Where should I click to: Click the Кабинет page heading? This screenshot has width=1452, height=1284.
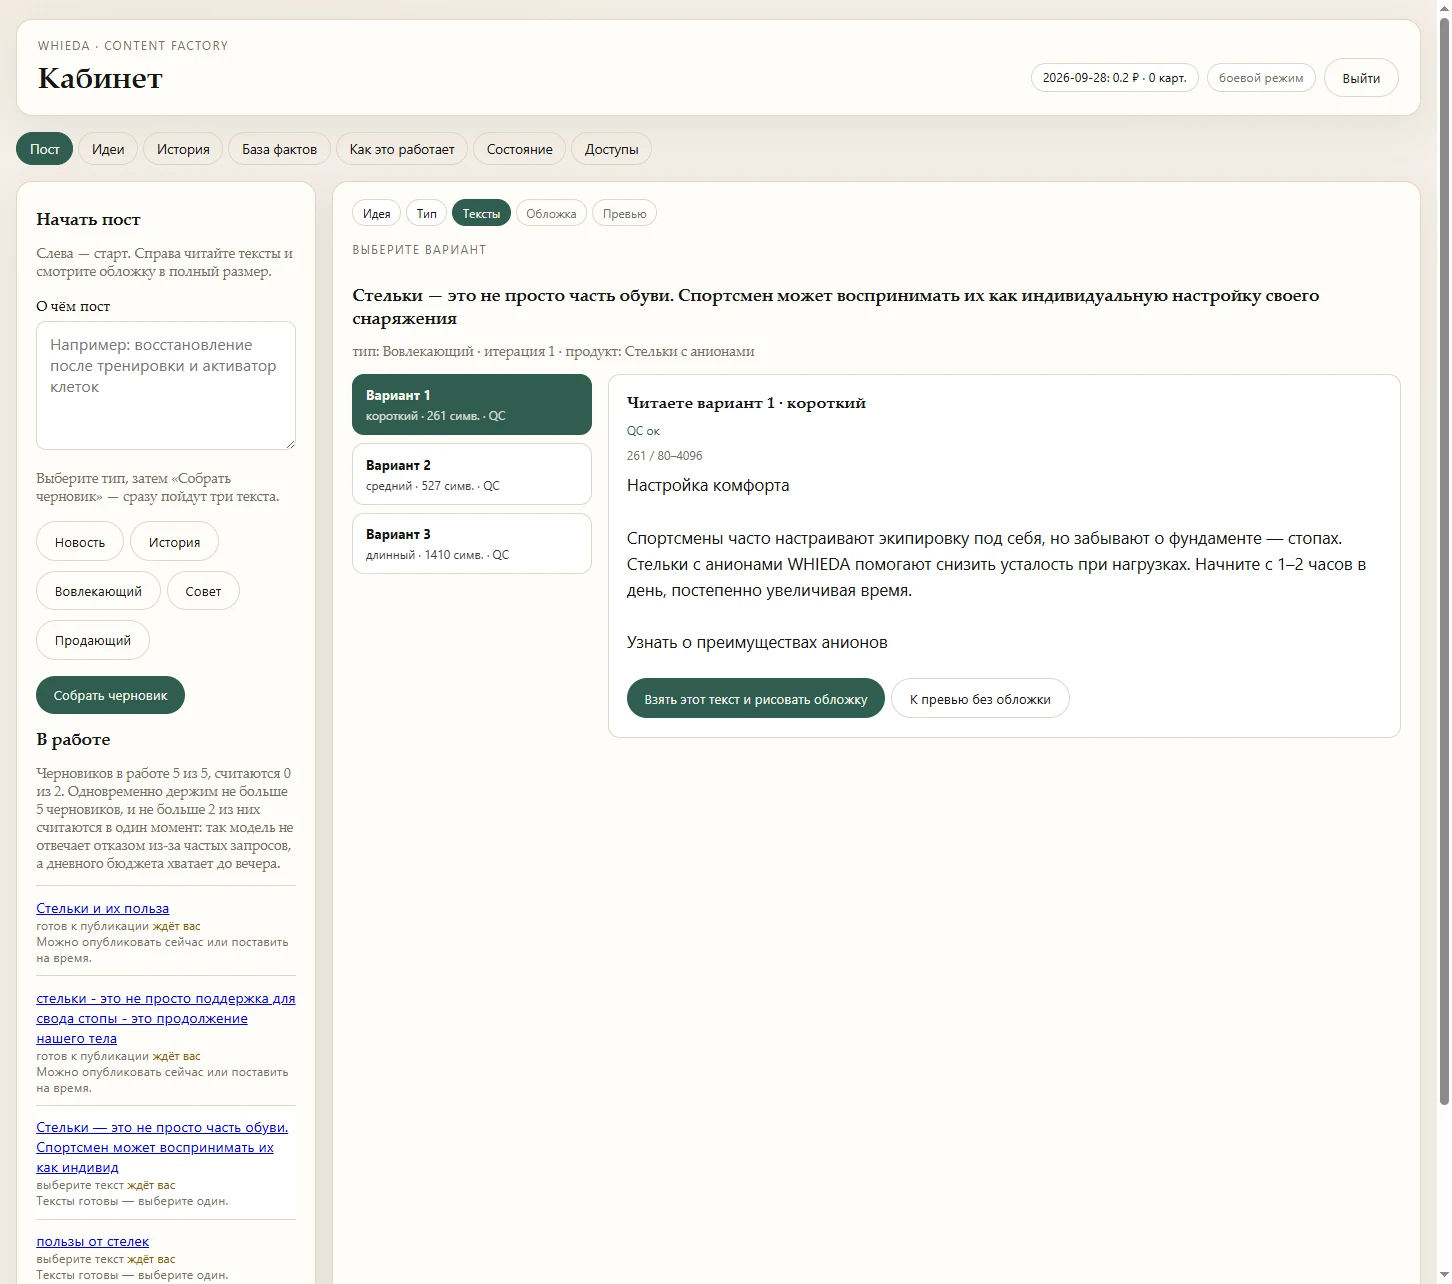click(100, 78)
